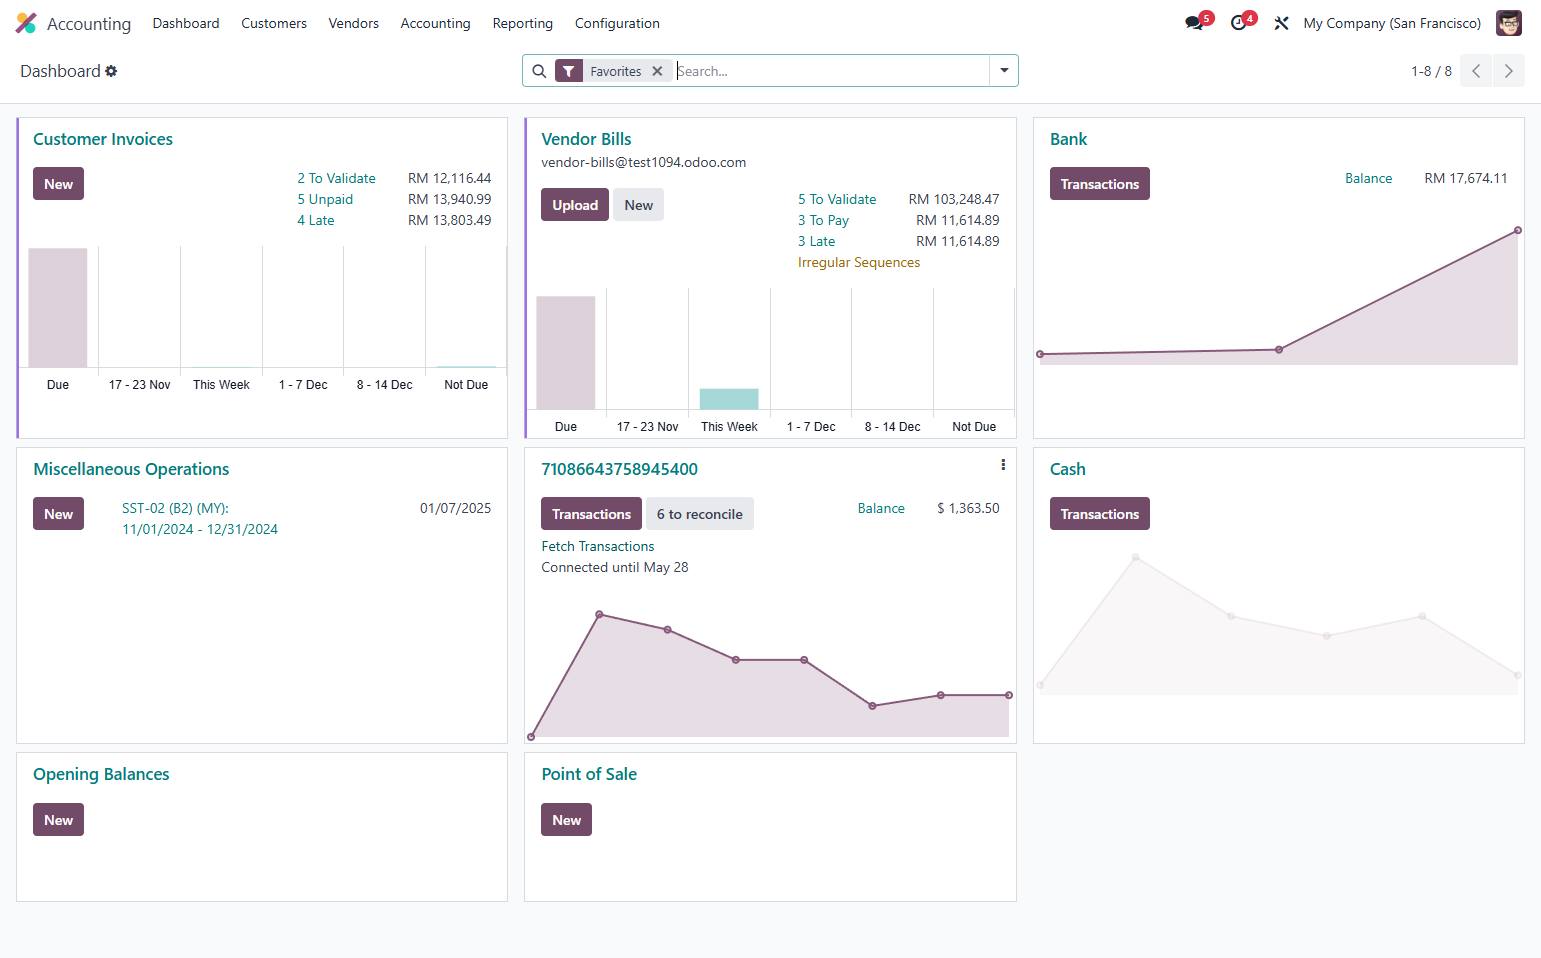Open the Opening Balances title
The height and width of the screenshot is (958, 1541).
101,774
